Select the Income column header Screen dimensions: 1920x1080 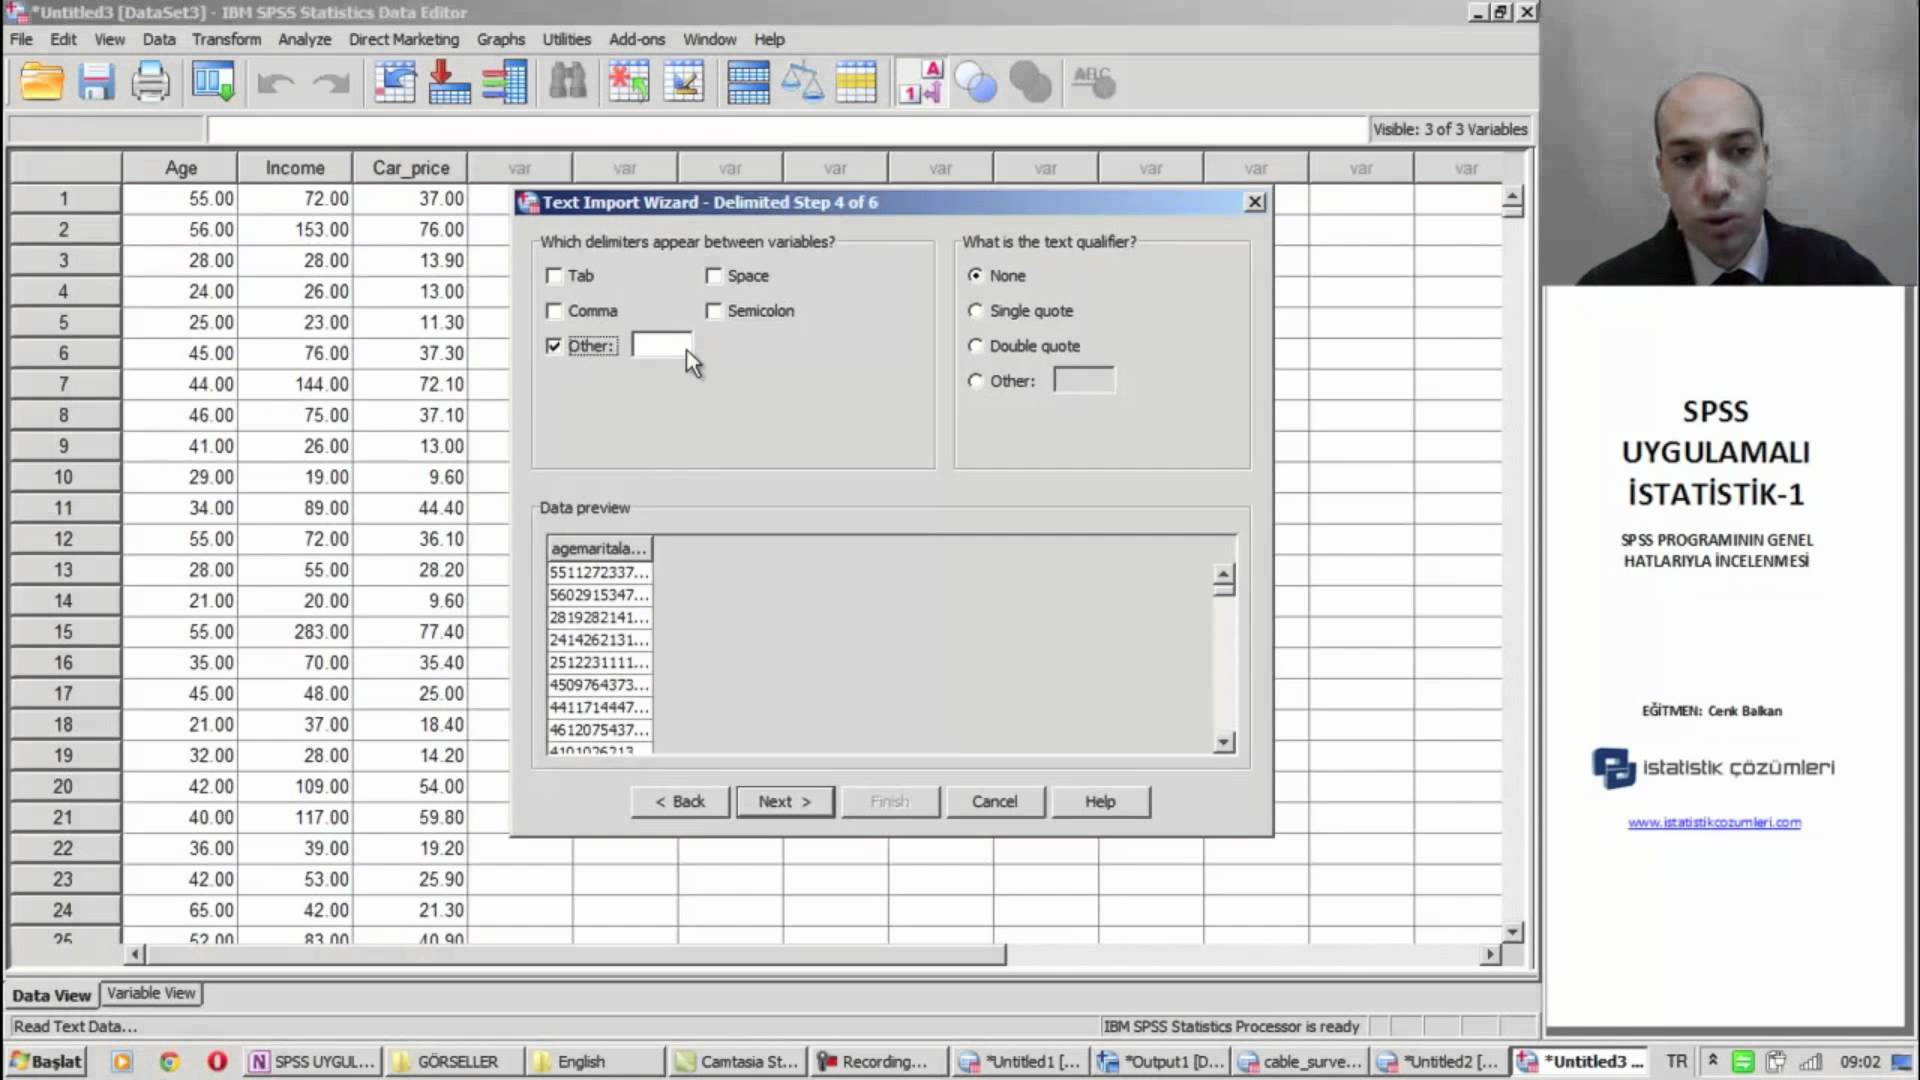pos(295,168)
